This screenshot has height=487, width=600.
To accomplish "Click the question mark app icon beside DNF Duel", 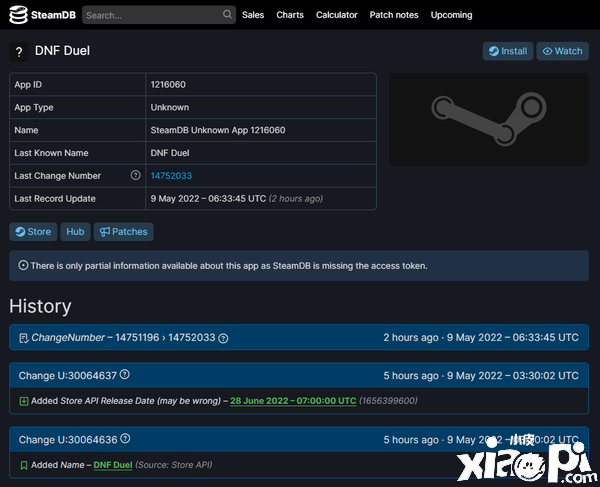I will pyautogui.click(x=19, y=52).
